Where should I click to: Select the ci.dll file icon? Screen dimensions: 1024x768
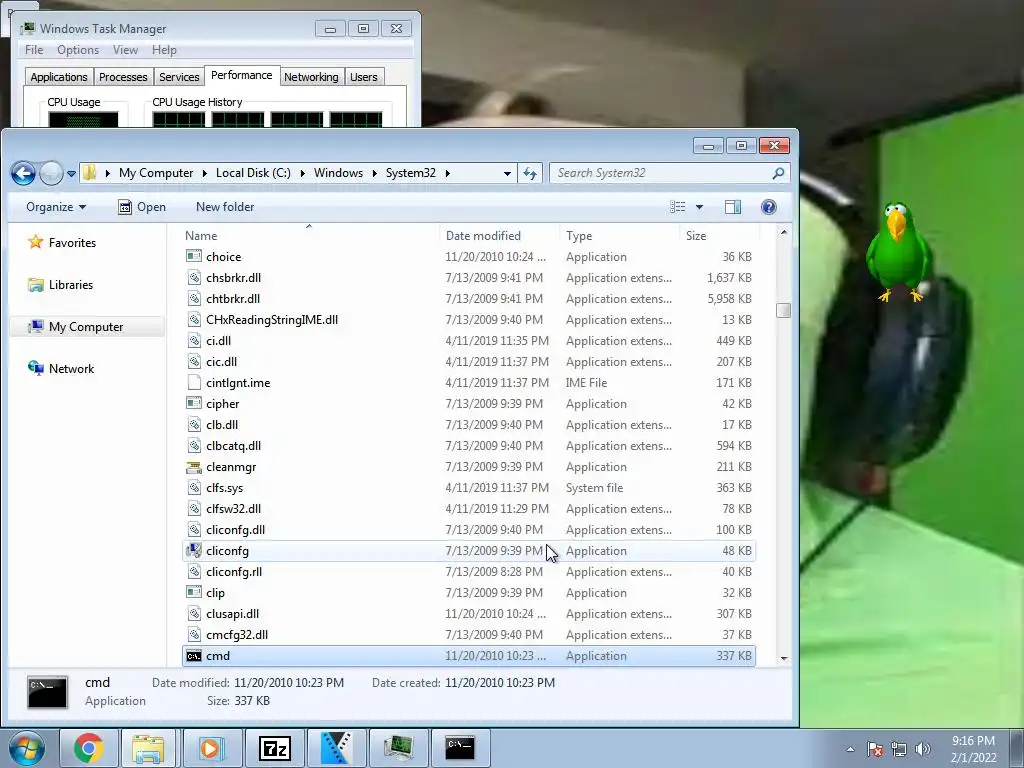[194, 340]
